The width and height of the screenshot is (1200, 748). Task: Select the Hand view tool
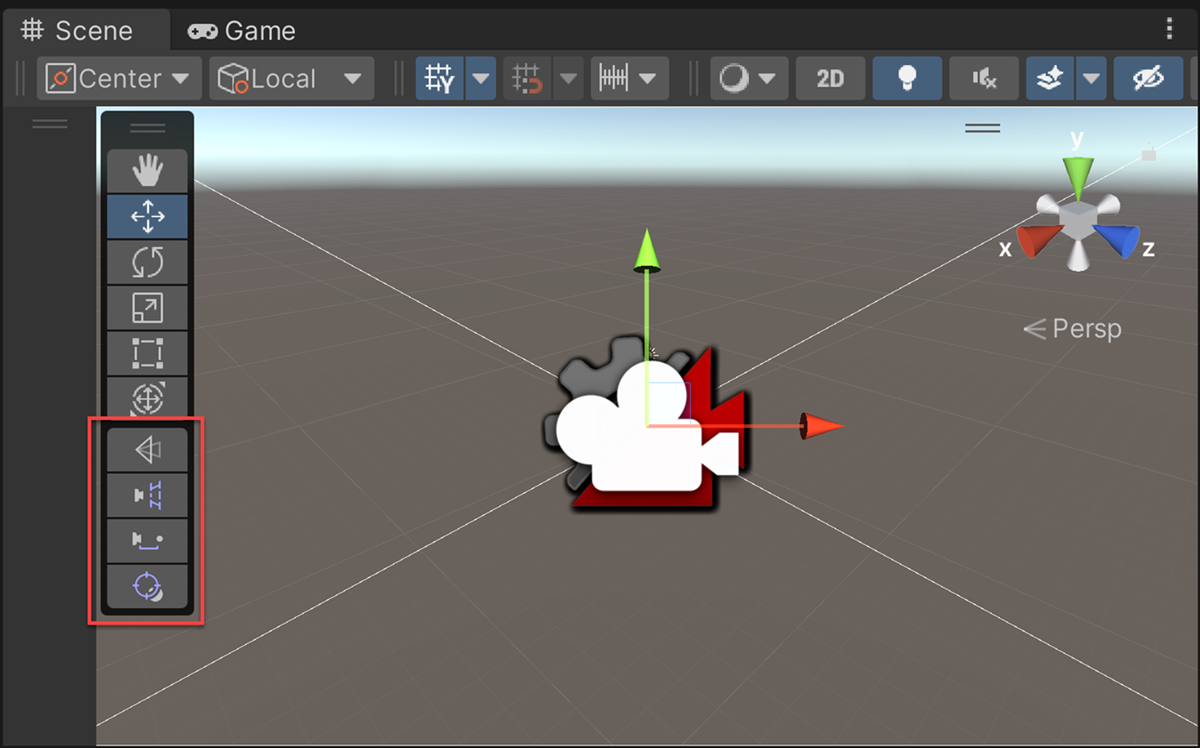pos(148,171)
